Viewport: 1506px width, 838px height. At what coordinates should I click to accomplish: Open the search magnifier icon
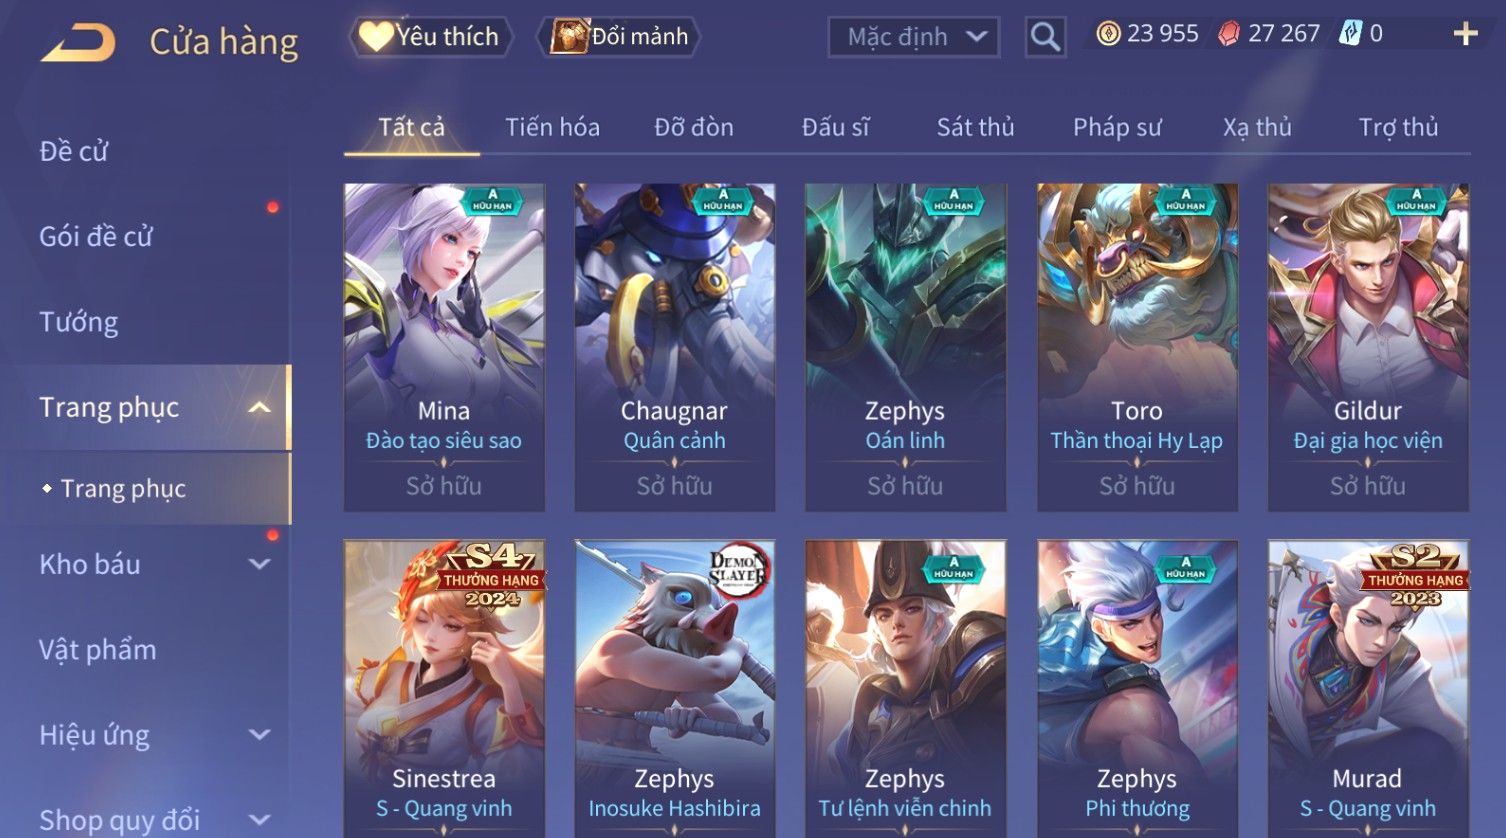1045,37
